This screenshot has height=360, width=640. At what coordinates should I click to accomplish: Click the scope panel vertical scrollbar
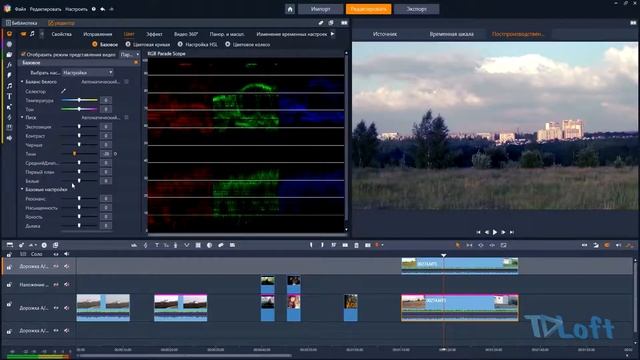[x=346, y=141]
